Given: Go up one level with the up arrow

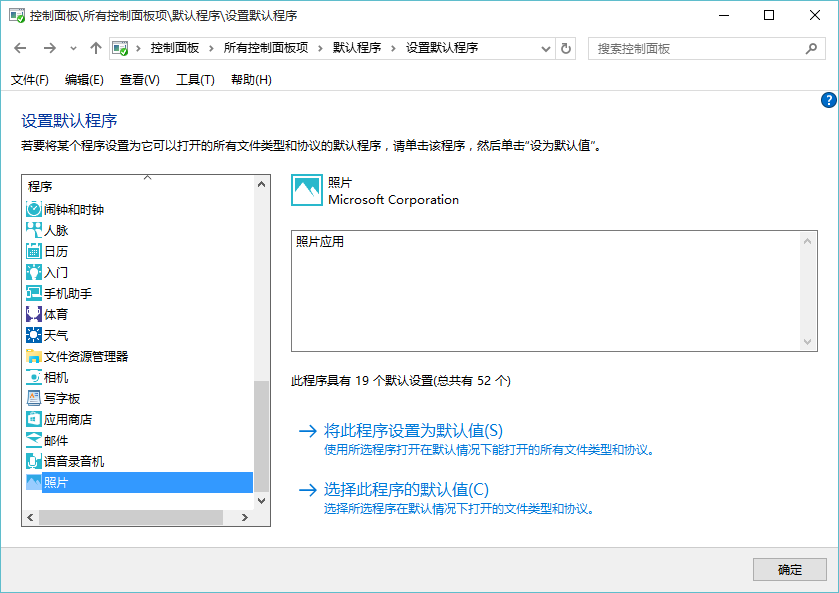Looking at the screenshot, I should pyautogui.click(x=96, y=48).
